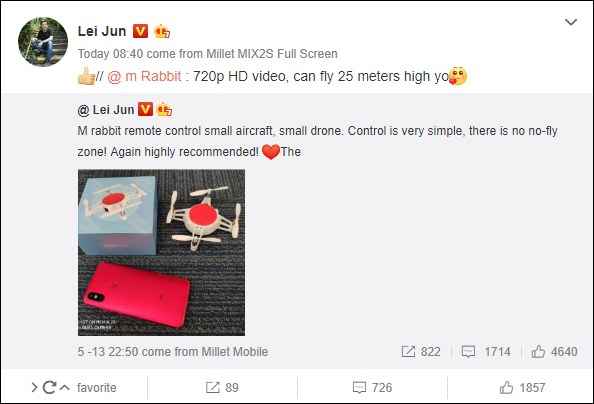Screen dimensions: 594x404
Task: Open the drone and red phone photo
Action: tap(161, 252)
